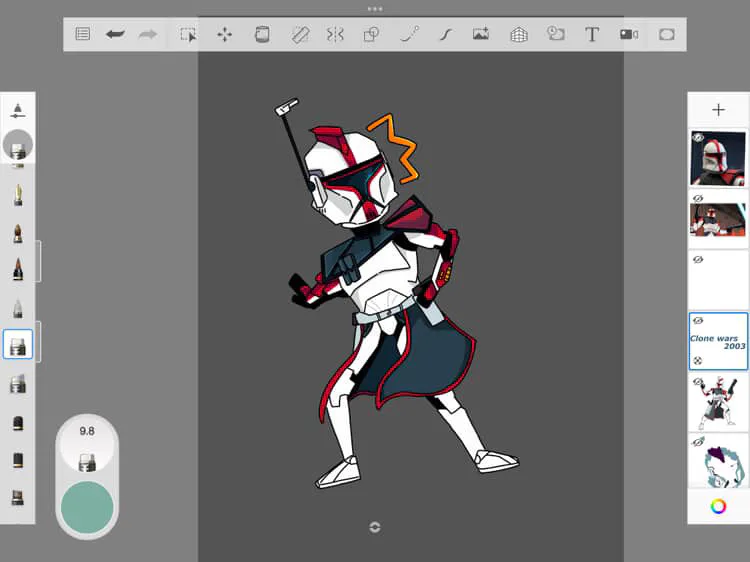Enable the Symmetry tool
The height and width of the screenshot is (562, 750).
(x=335, y=34)
